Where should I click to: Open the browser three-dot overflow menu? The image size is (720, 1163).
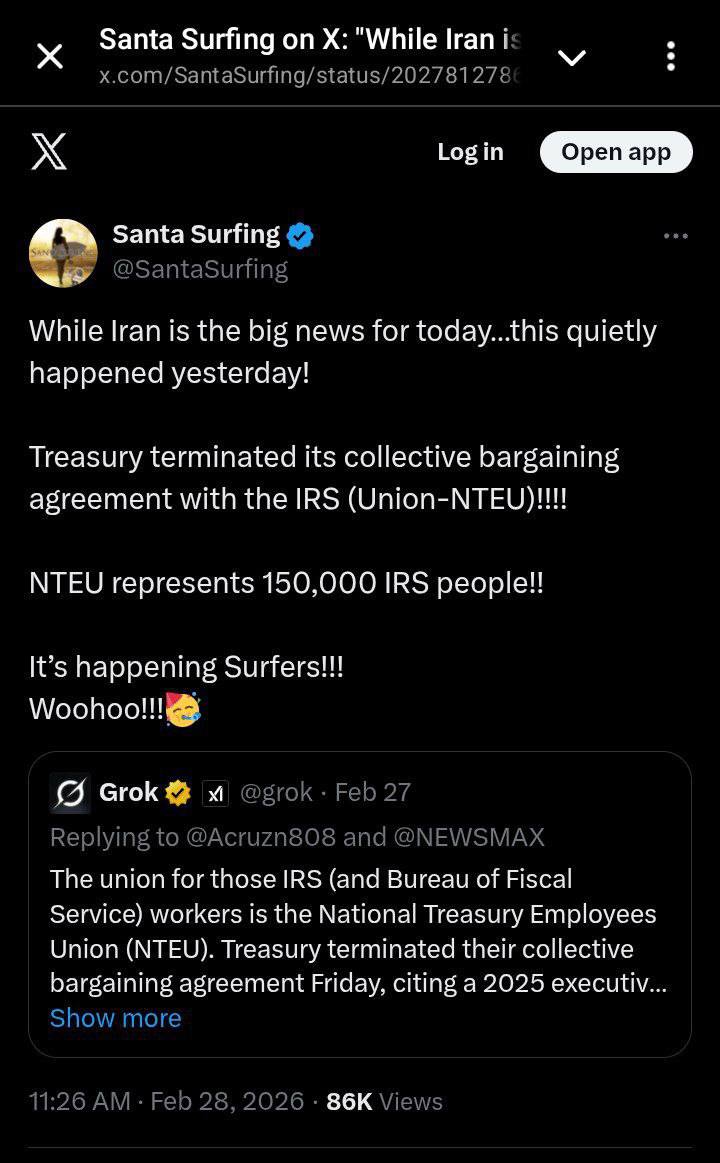pyautogui.click(x=670, y=57)
